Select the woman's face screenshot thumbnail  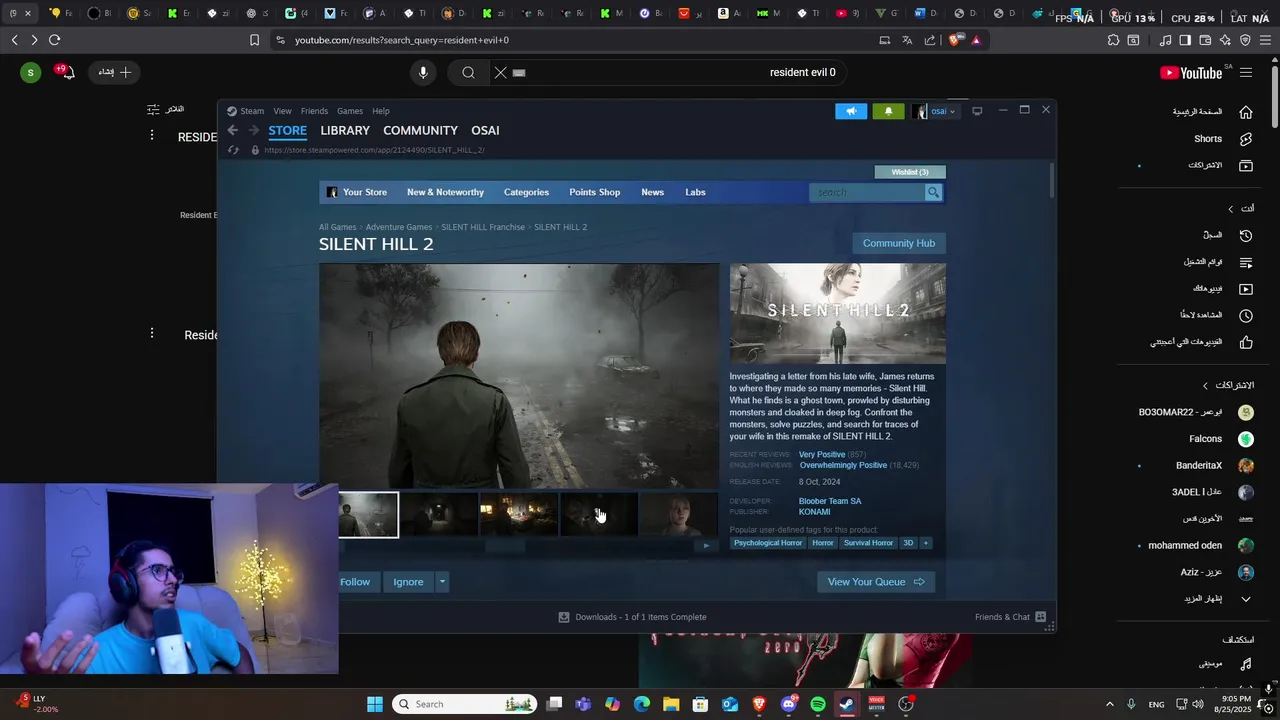pyautogui.click(x=679, y=515)
